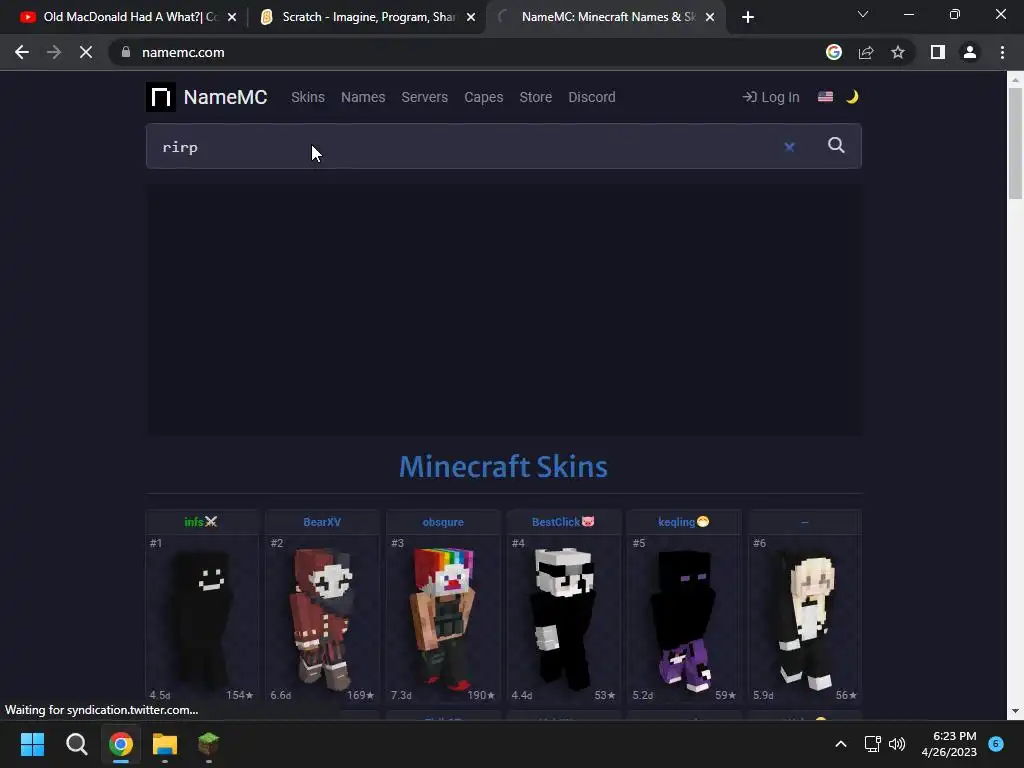
Task: Open the Chrome three-dot menu
Action: point(1002,52)
